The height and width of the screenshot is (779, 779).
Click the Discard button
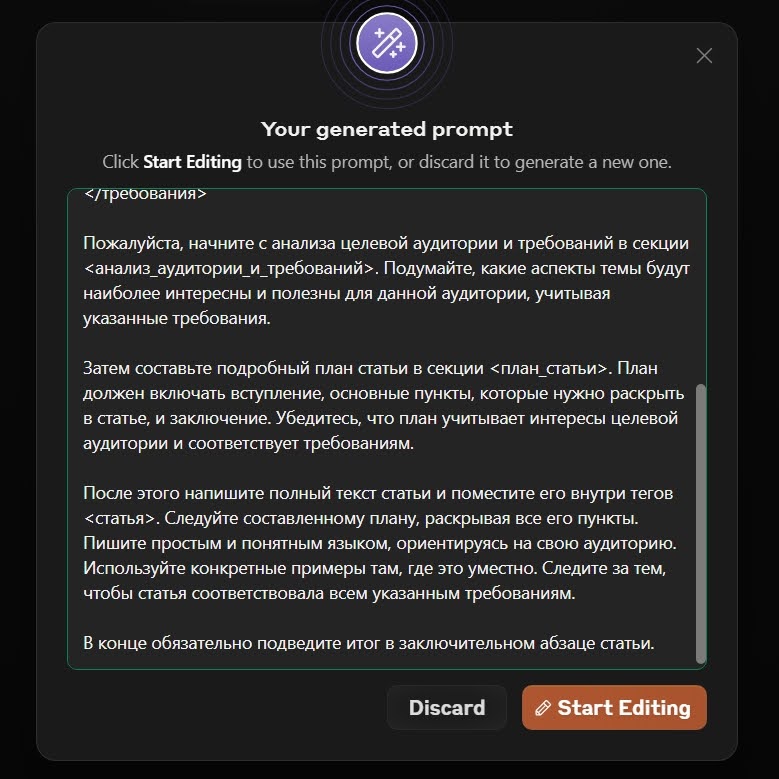(x=447, y=707)
